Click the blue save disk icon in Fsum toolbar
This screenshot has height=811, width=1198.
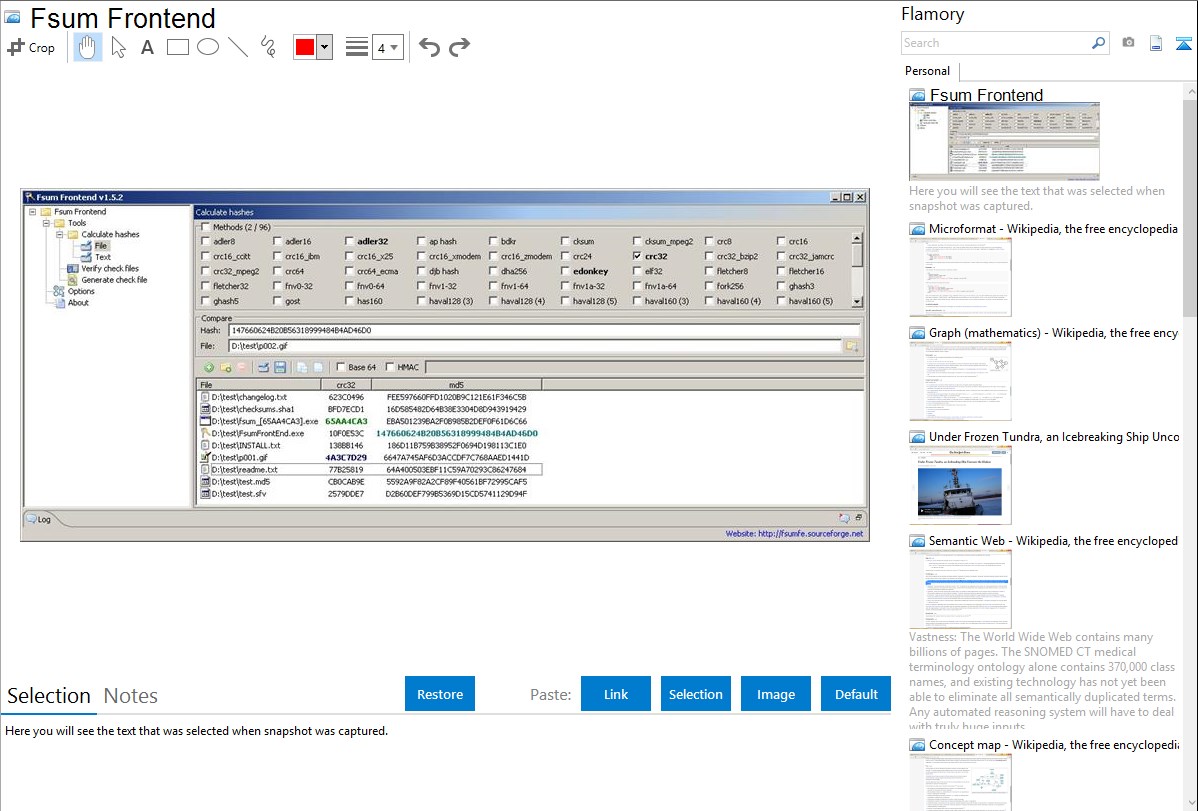pos(280,368)
